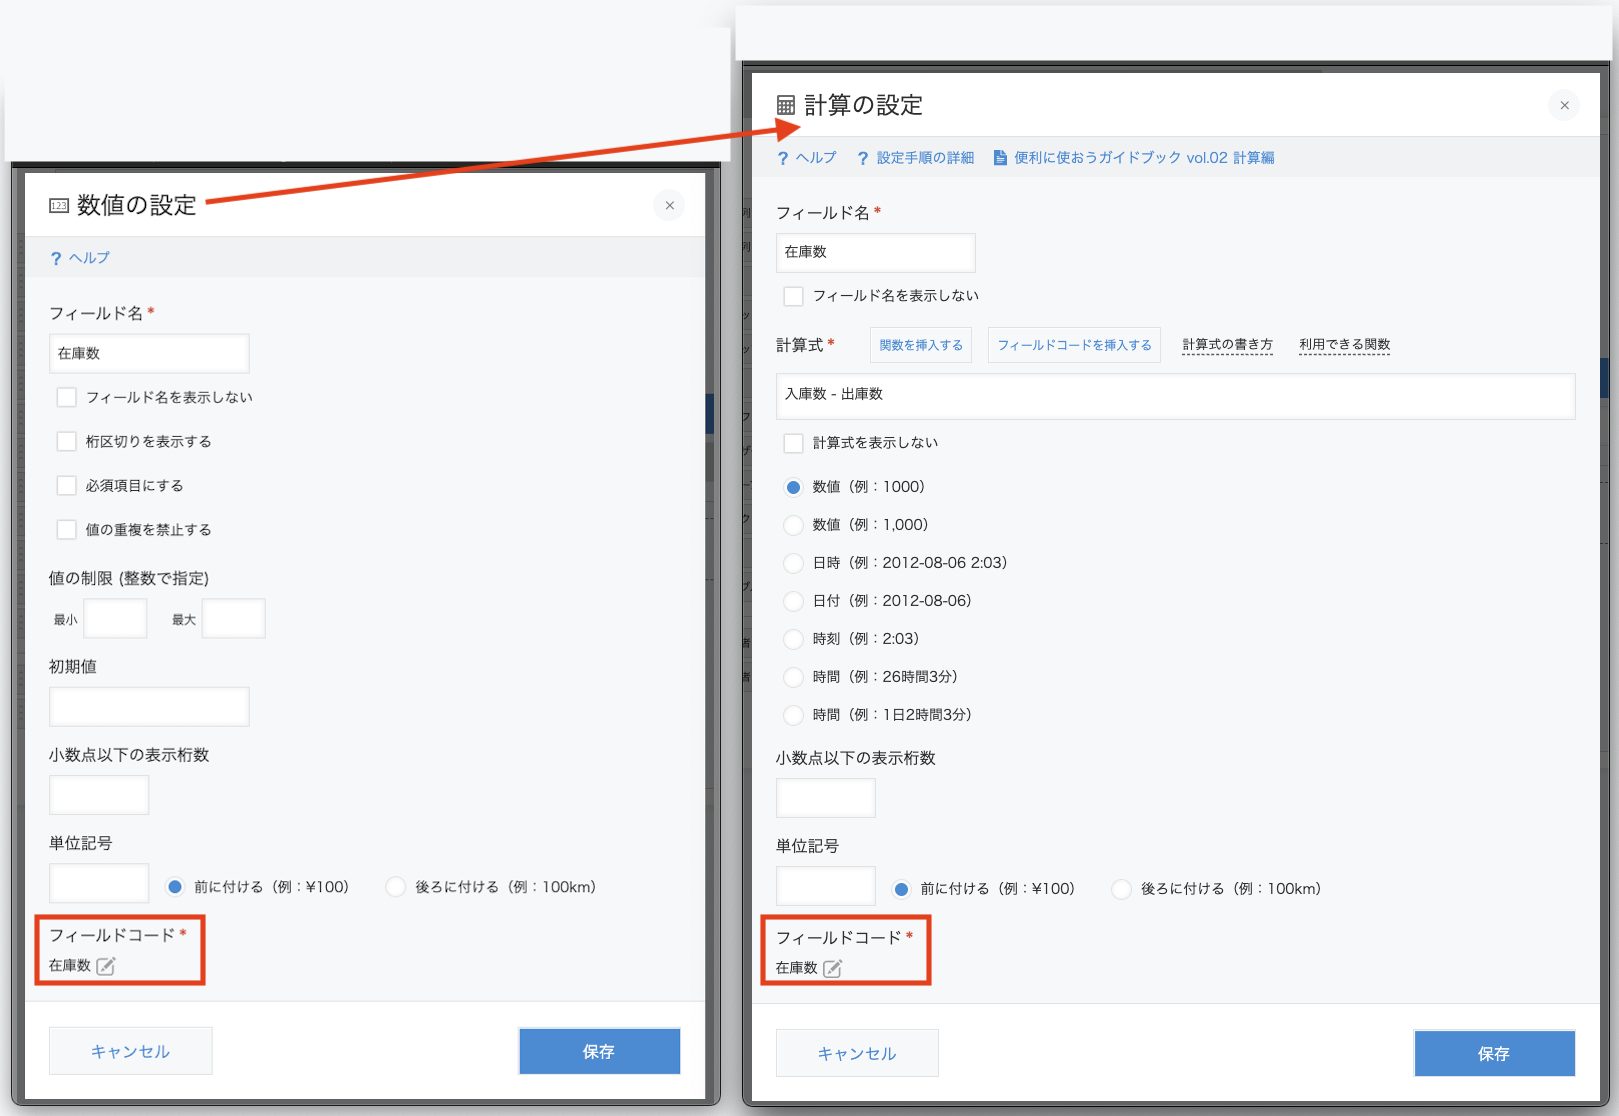Enable 計算式を表示しない checkbox
1619x1116 pixels.
(794, 443)
